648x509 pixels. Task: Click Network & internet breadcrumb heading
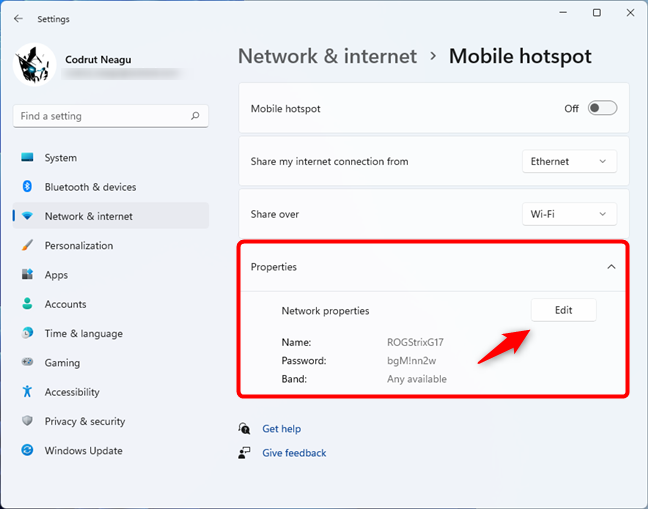pos(328,56)
